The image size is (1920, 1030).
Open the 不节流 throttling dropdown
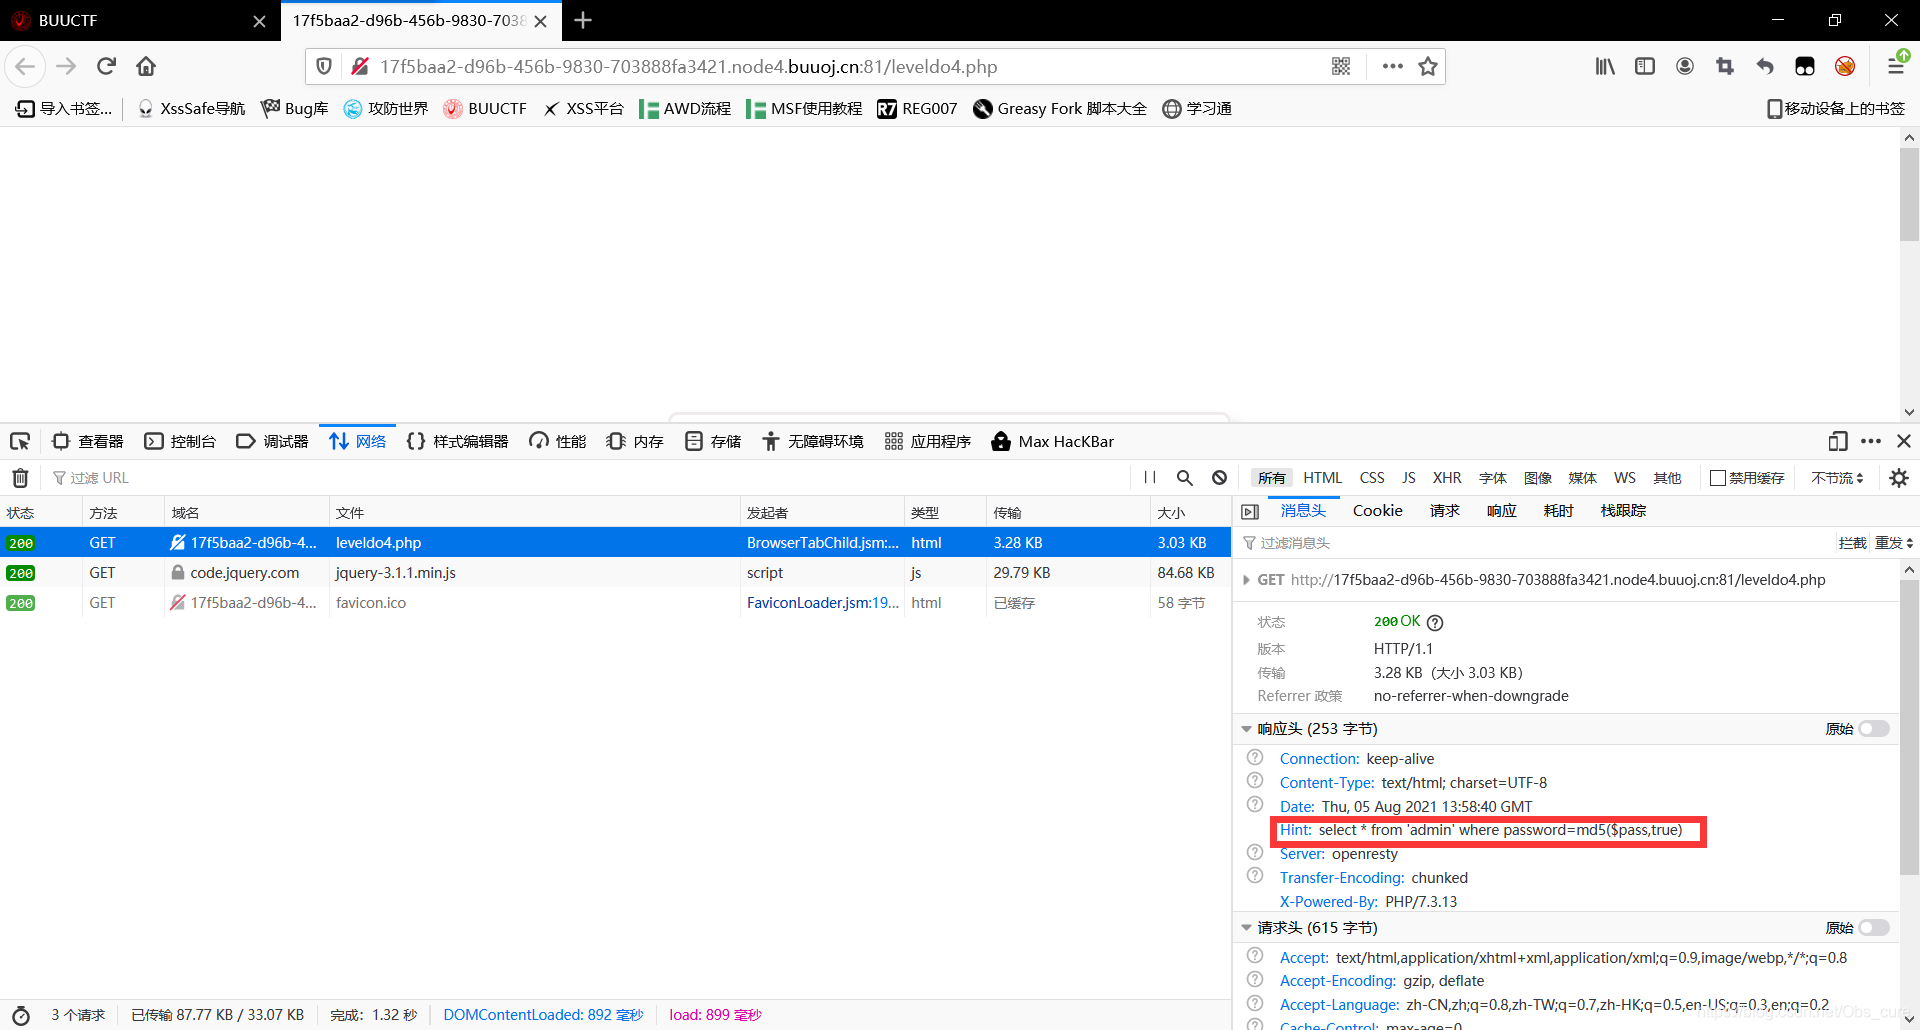pos(1837,478)
